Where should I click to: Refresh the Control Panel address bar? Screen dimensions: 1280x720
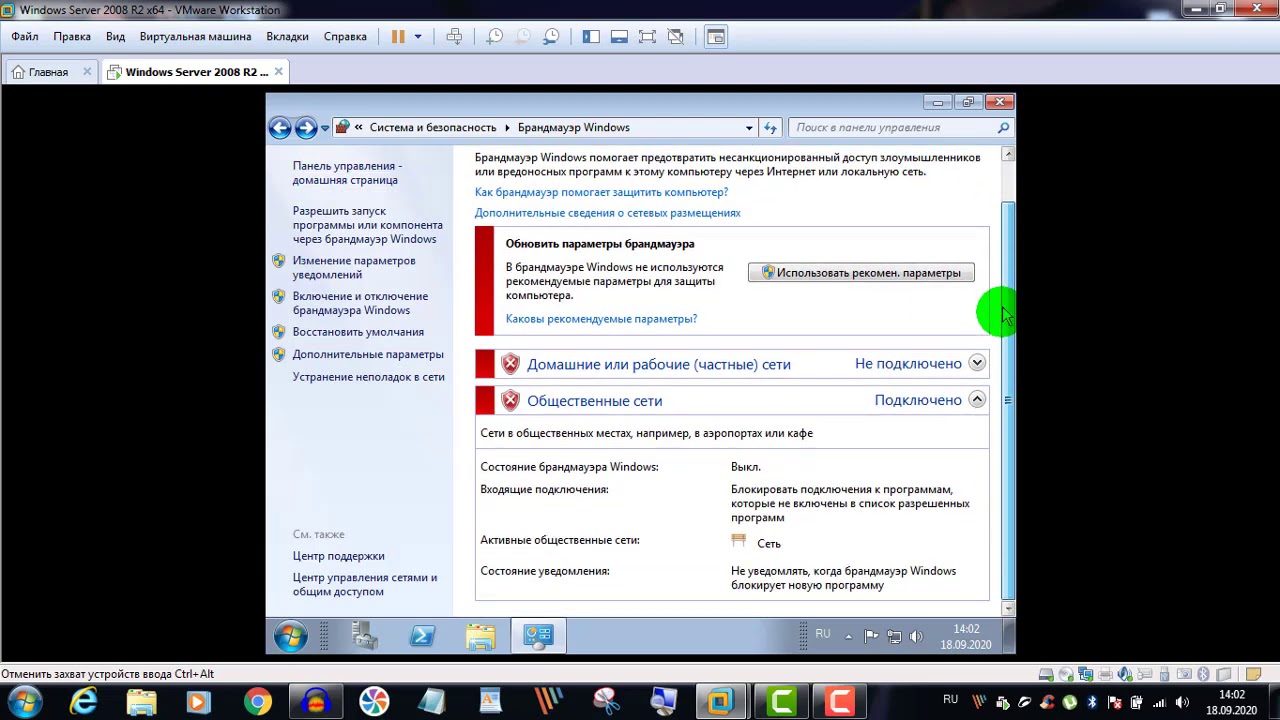point(770,128)
